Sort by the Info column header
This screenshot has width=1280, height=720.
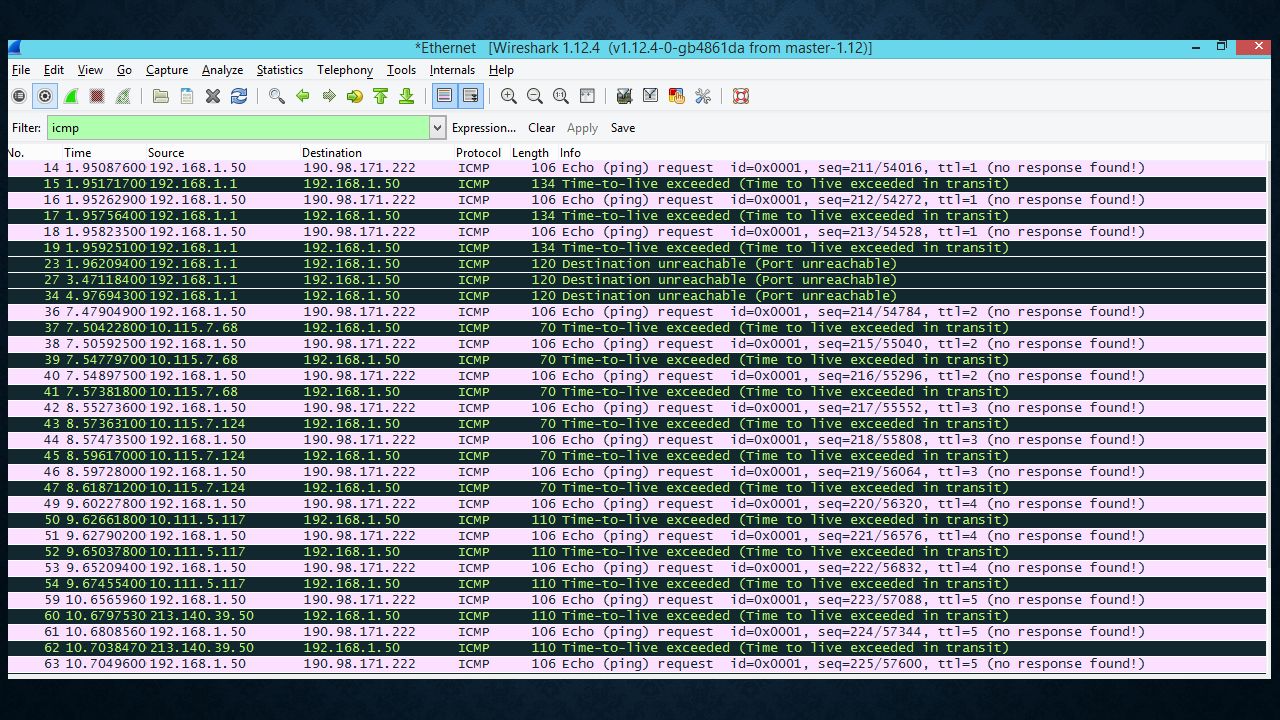[570, 153]
